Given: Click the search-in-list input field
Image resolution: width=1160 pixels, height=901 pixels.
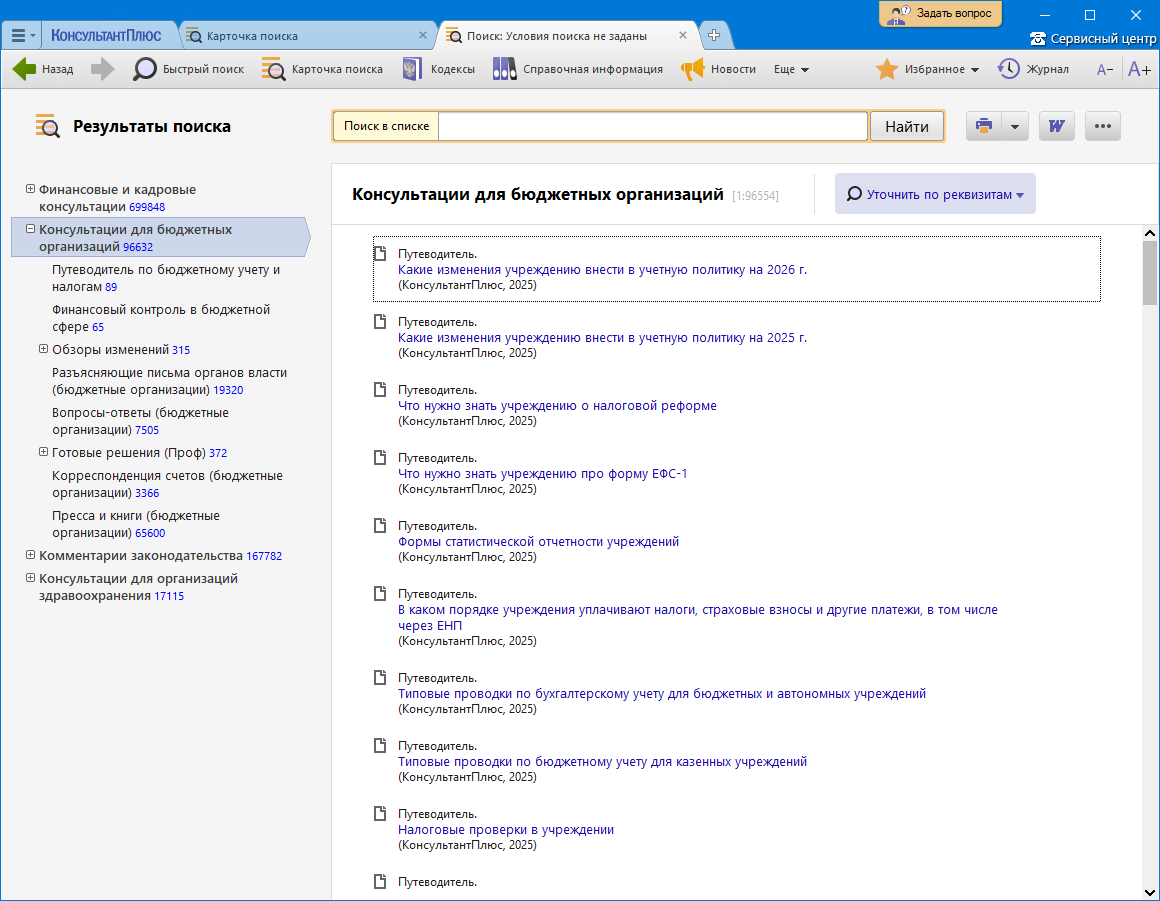Looking at the screenshot, I should point(652,126).
